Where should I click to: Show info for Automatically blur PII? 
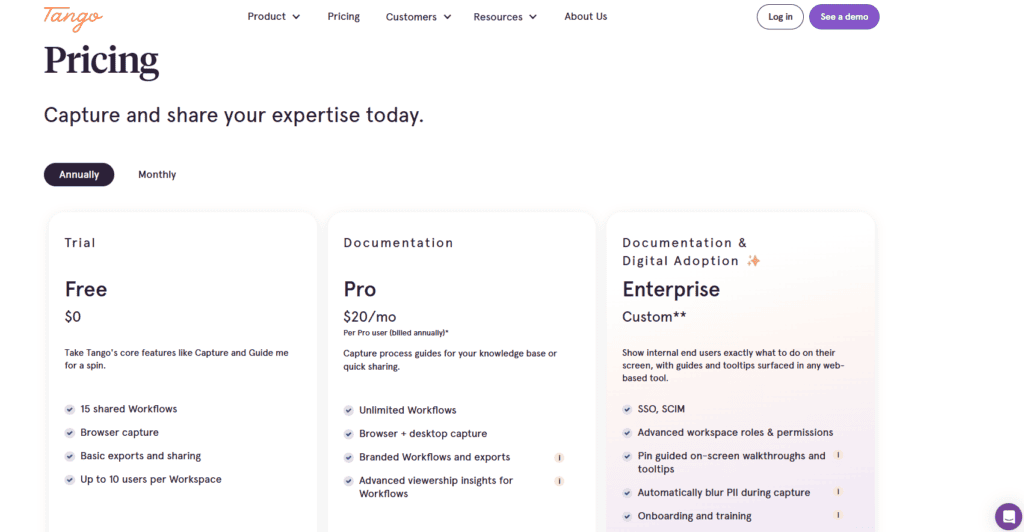(x=838, y=492)
